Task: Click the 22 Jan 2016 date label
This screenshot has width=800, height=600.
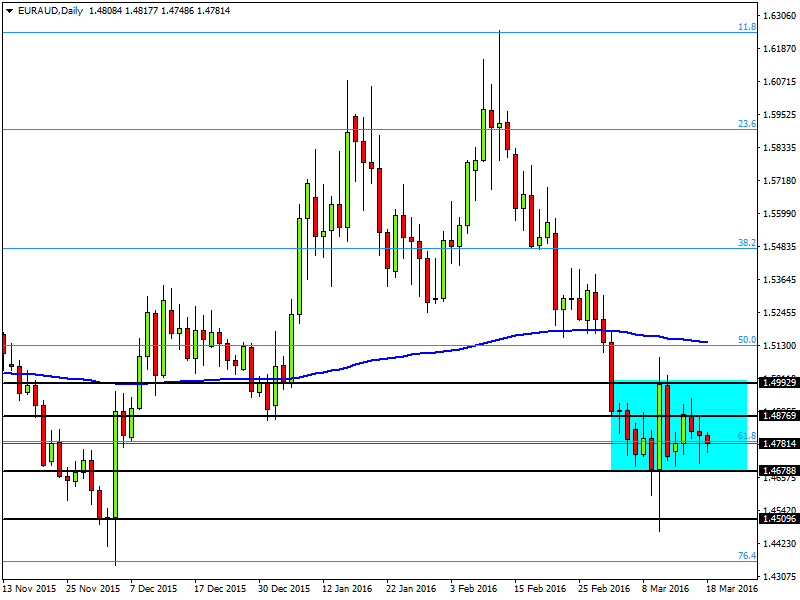Action: pyautogui.click(x=412, y=588)
